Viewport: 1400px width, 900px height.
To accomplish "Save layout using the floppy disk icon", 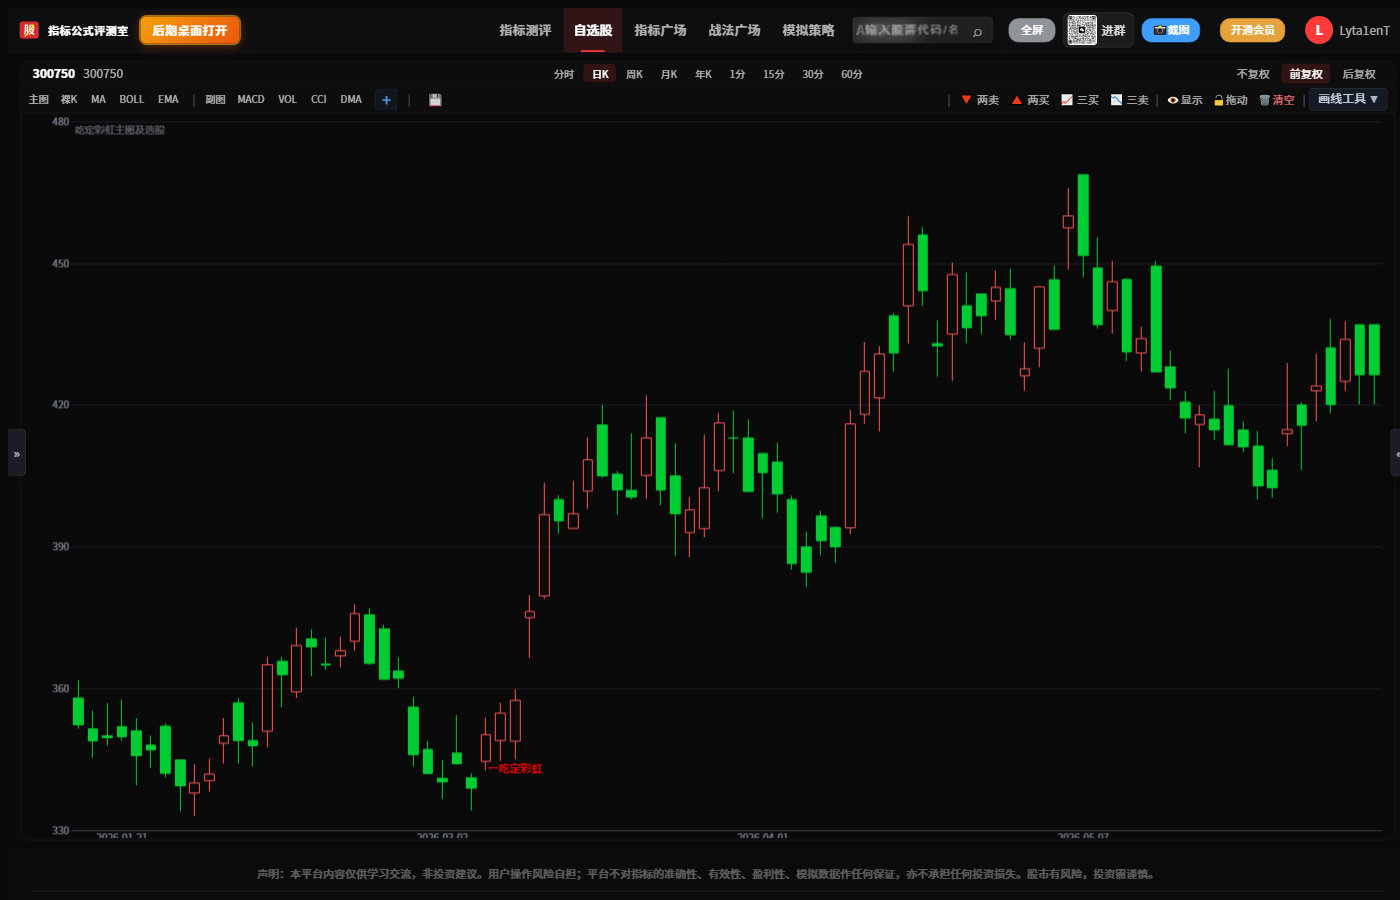I will pos(435,100).
